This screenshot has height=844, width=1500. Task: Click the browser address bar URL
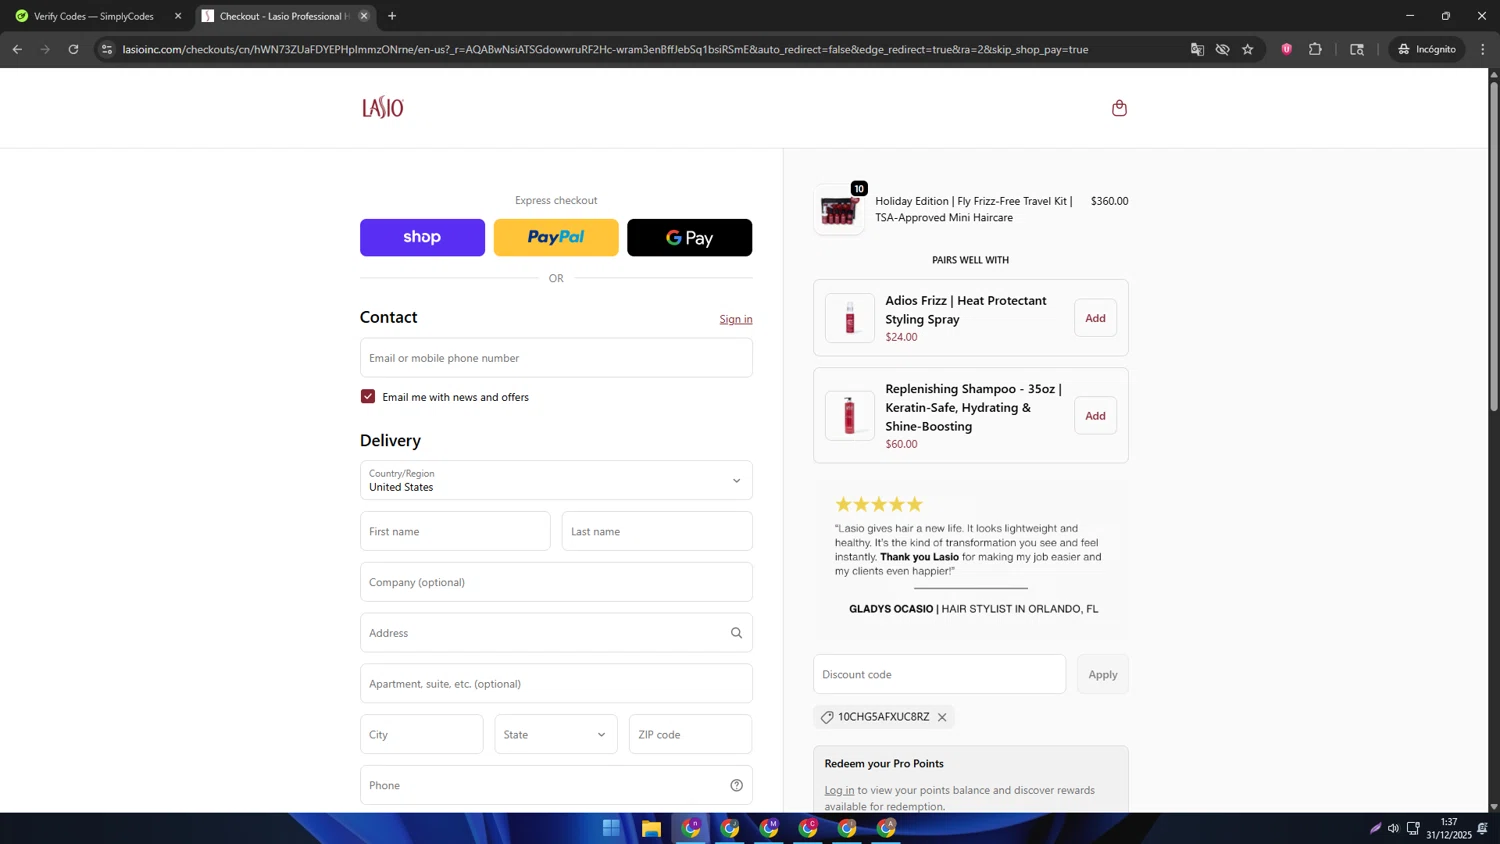(x=605, y=49)
